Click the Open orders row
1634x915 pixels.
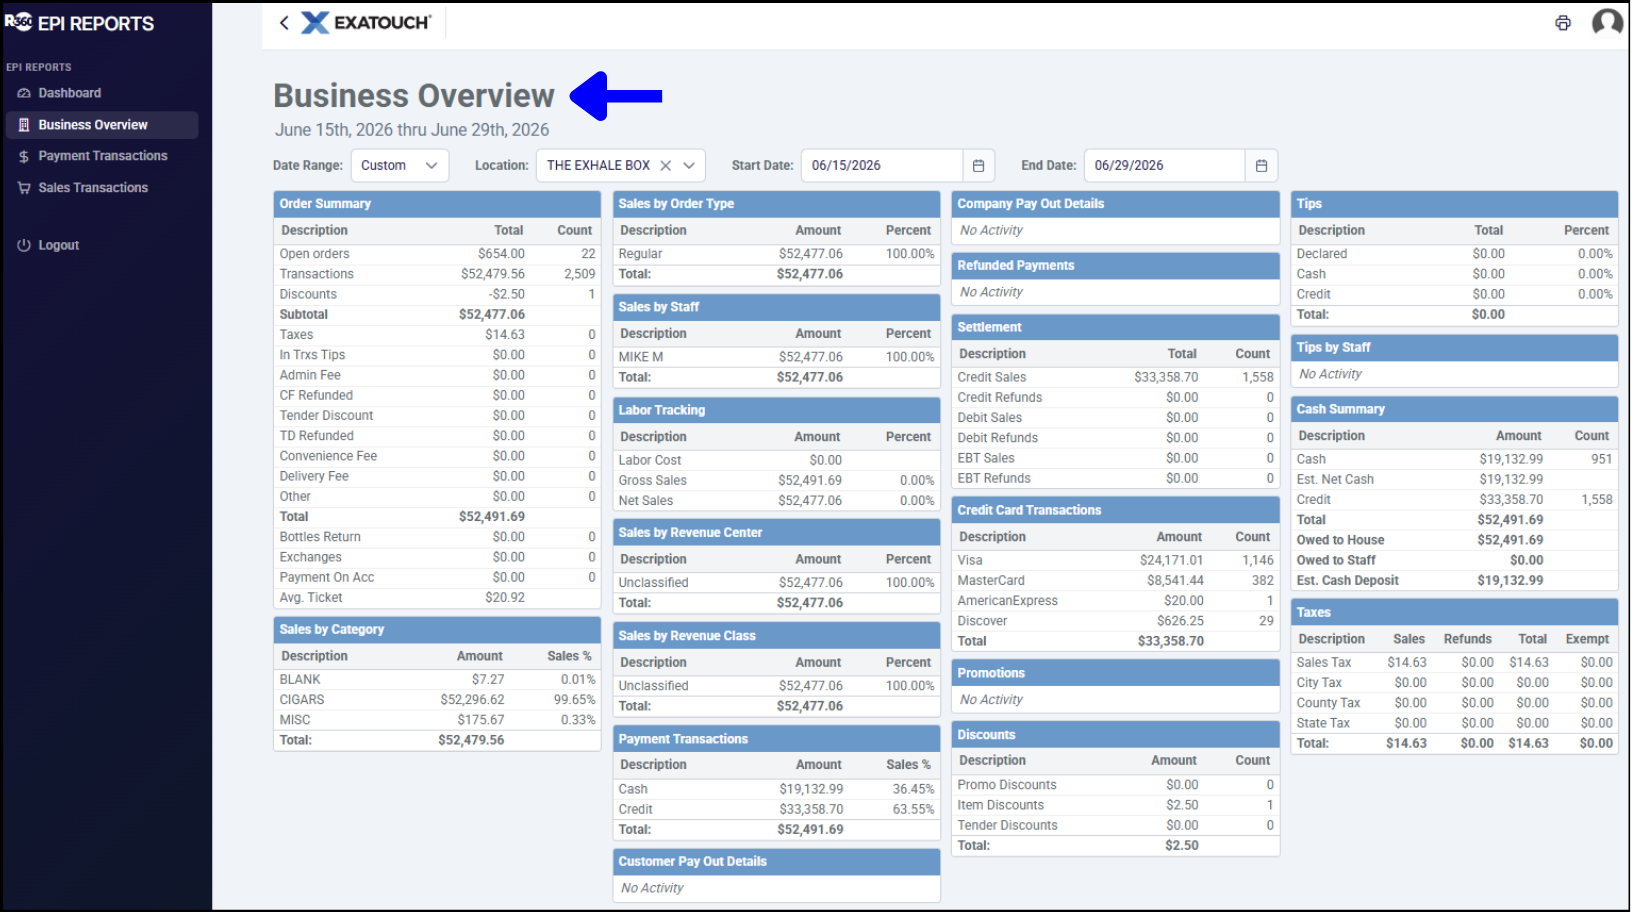(437, 254)
